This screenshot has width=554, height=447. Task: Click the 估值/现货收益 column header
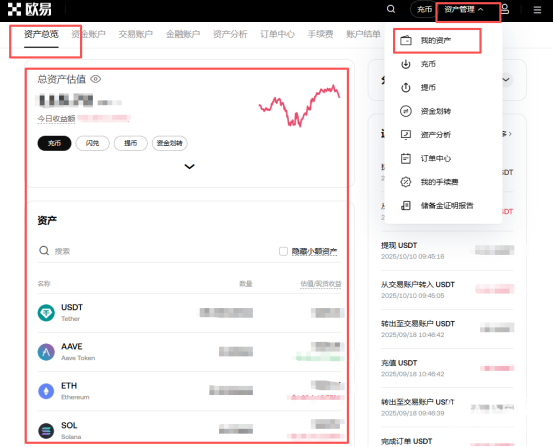point(321,284)
